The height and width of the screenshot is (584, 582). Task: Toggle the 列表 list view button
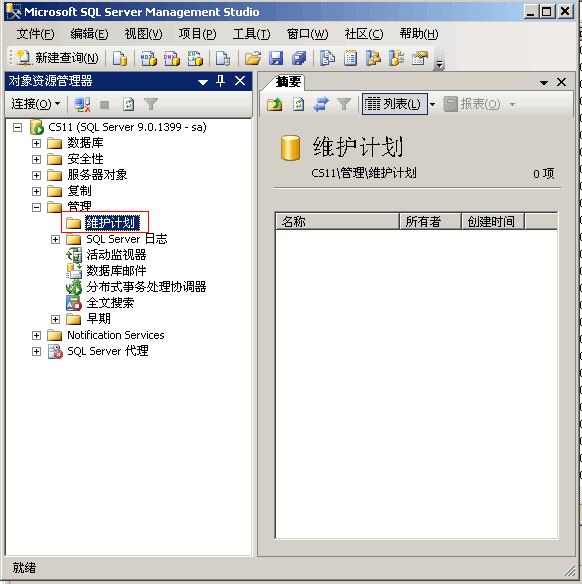(394, 104)
